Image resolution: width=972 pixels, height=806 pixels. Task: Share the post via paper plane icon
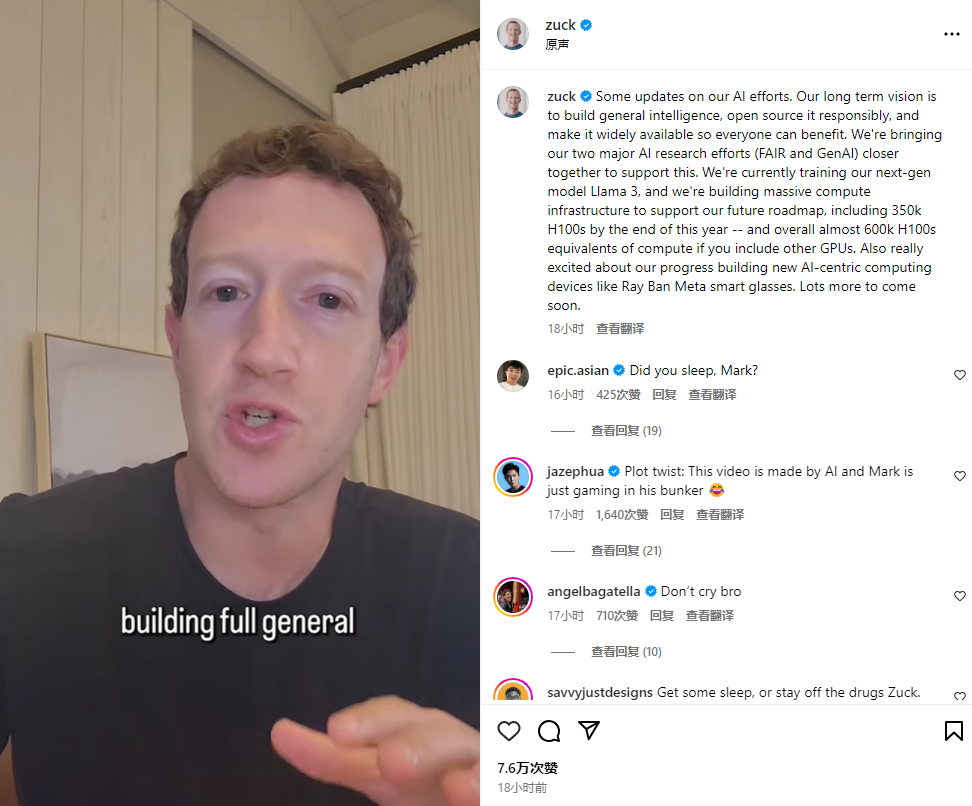(x=588, y=730)
